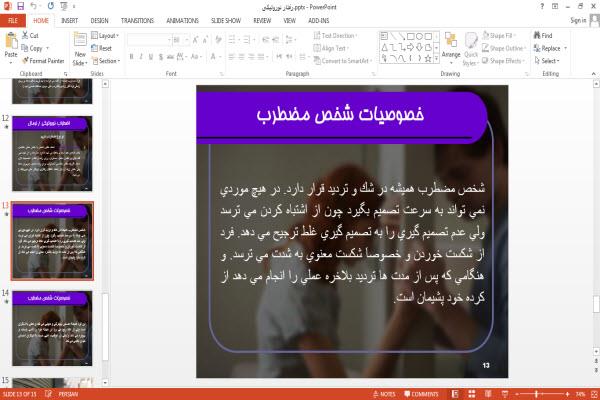Select the right arrow shape in gallery
The width and height of the screenshot is (600, 400).
click(x=411, y=47)
